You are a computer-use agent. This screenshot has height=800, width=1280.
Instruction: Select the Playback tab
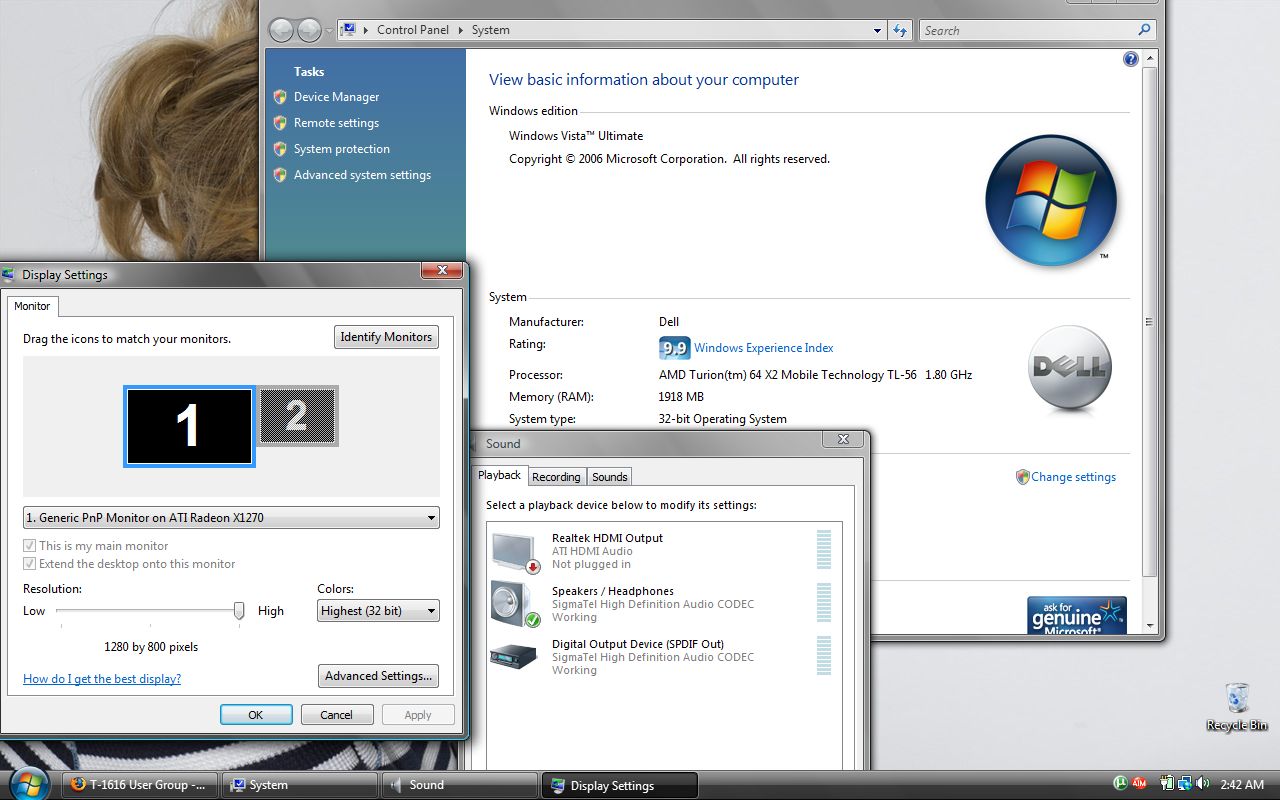tap(499, 475)
